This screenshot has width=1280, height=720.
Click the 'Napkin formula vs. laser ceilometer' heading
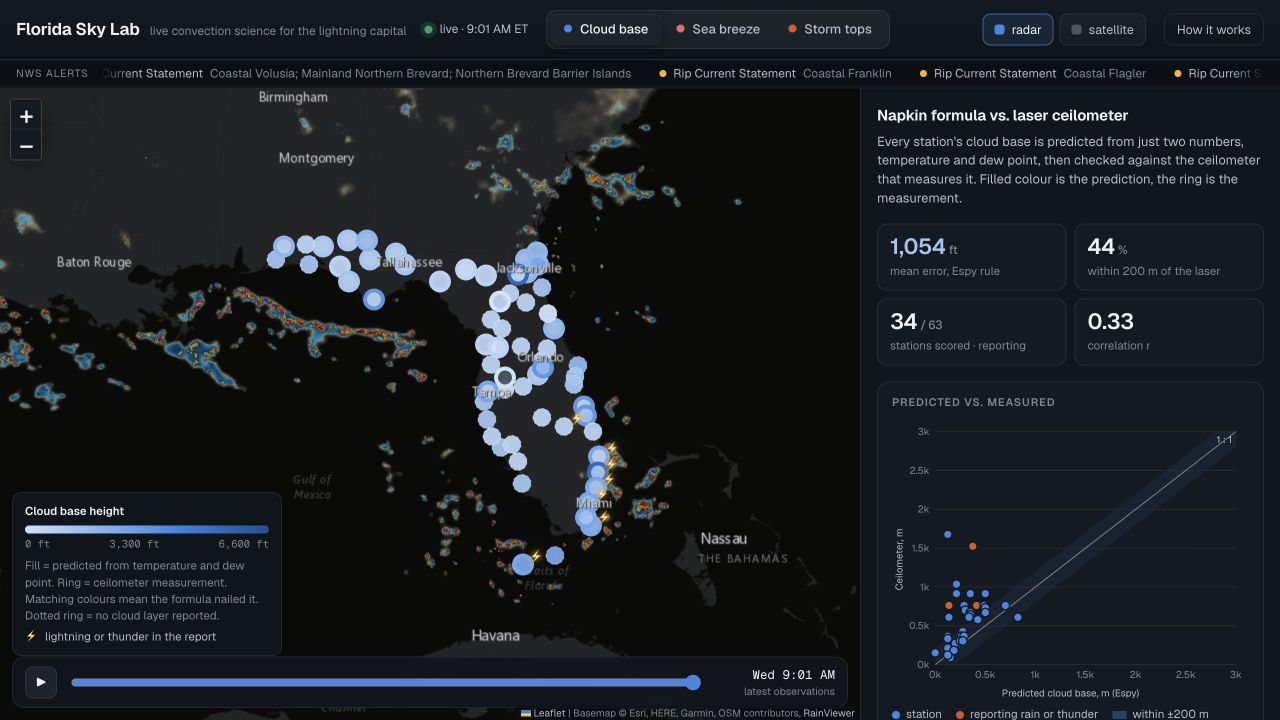[1002, 115]
